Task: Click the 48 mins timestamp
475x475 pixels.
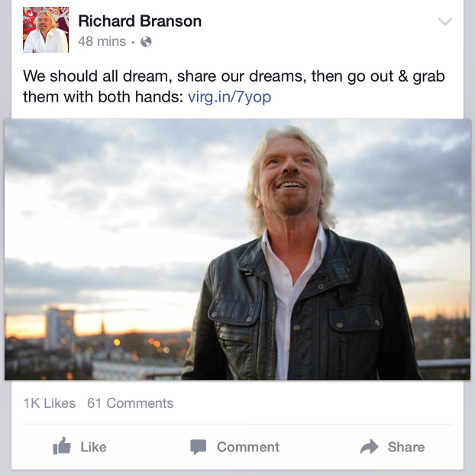Action: (102, 42)
